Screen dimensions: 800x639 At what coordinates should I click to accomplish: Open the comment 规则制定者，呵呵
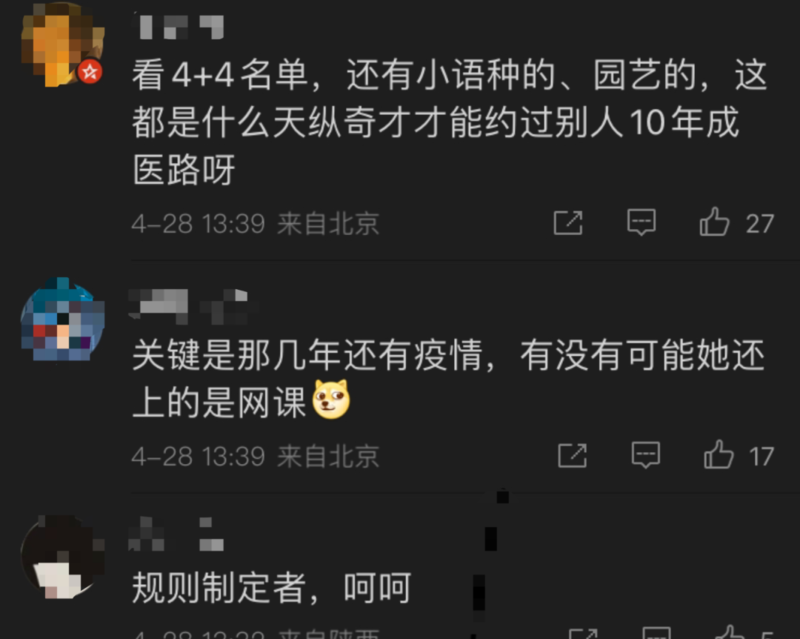pyautogui.click(x=271, y=588)
